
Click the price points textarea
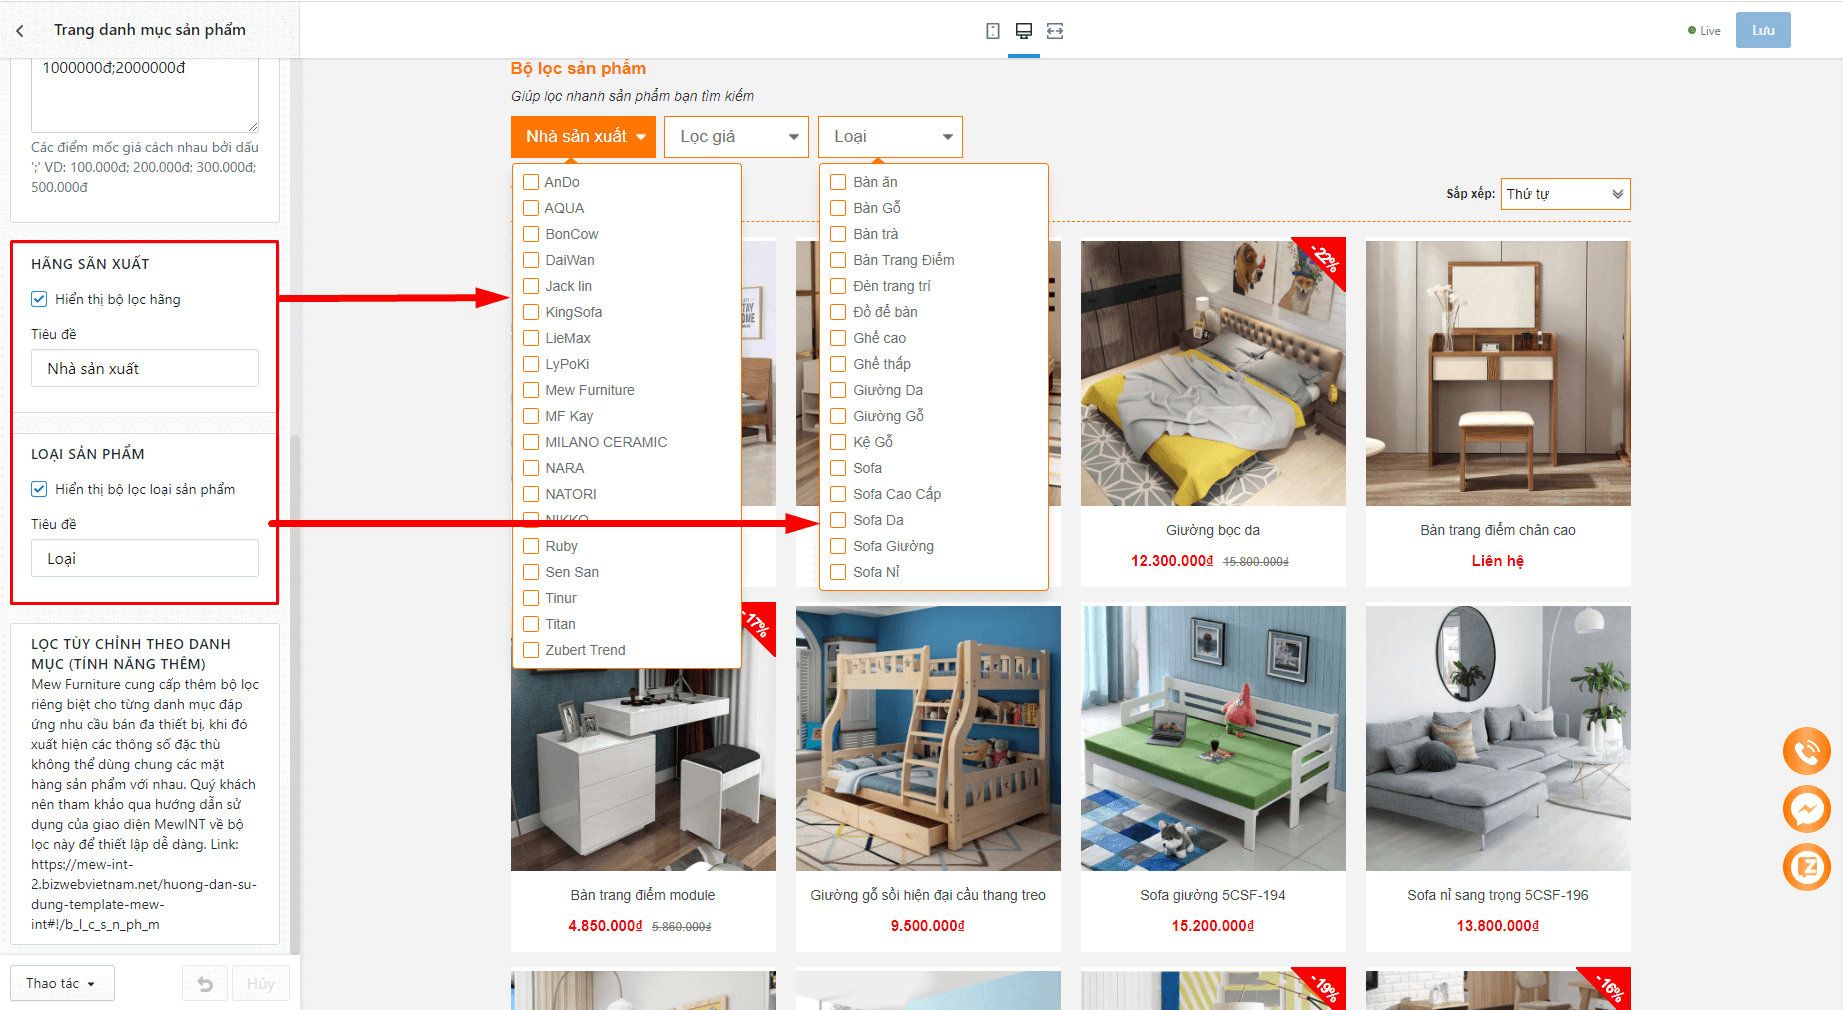click(x=145, y=95)
